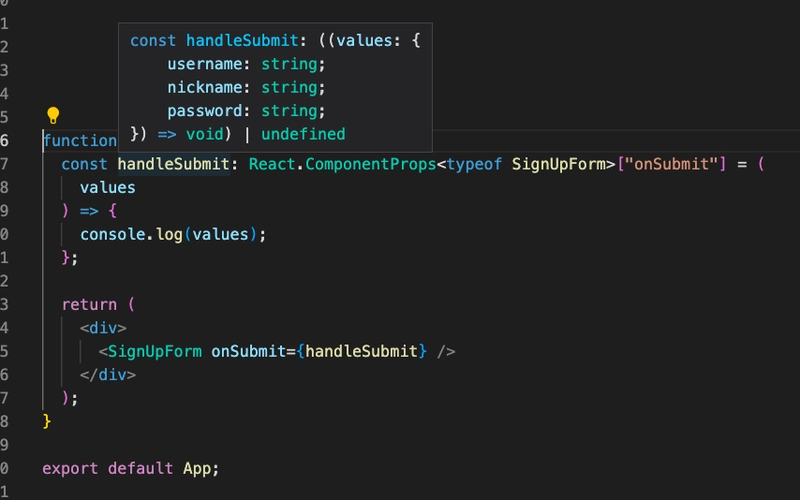
Task: Click void in the hover tooltip
Action: 205,134
